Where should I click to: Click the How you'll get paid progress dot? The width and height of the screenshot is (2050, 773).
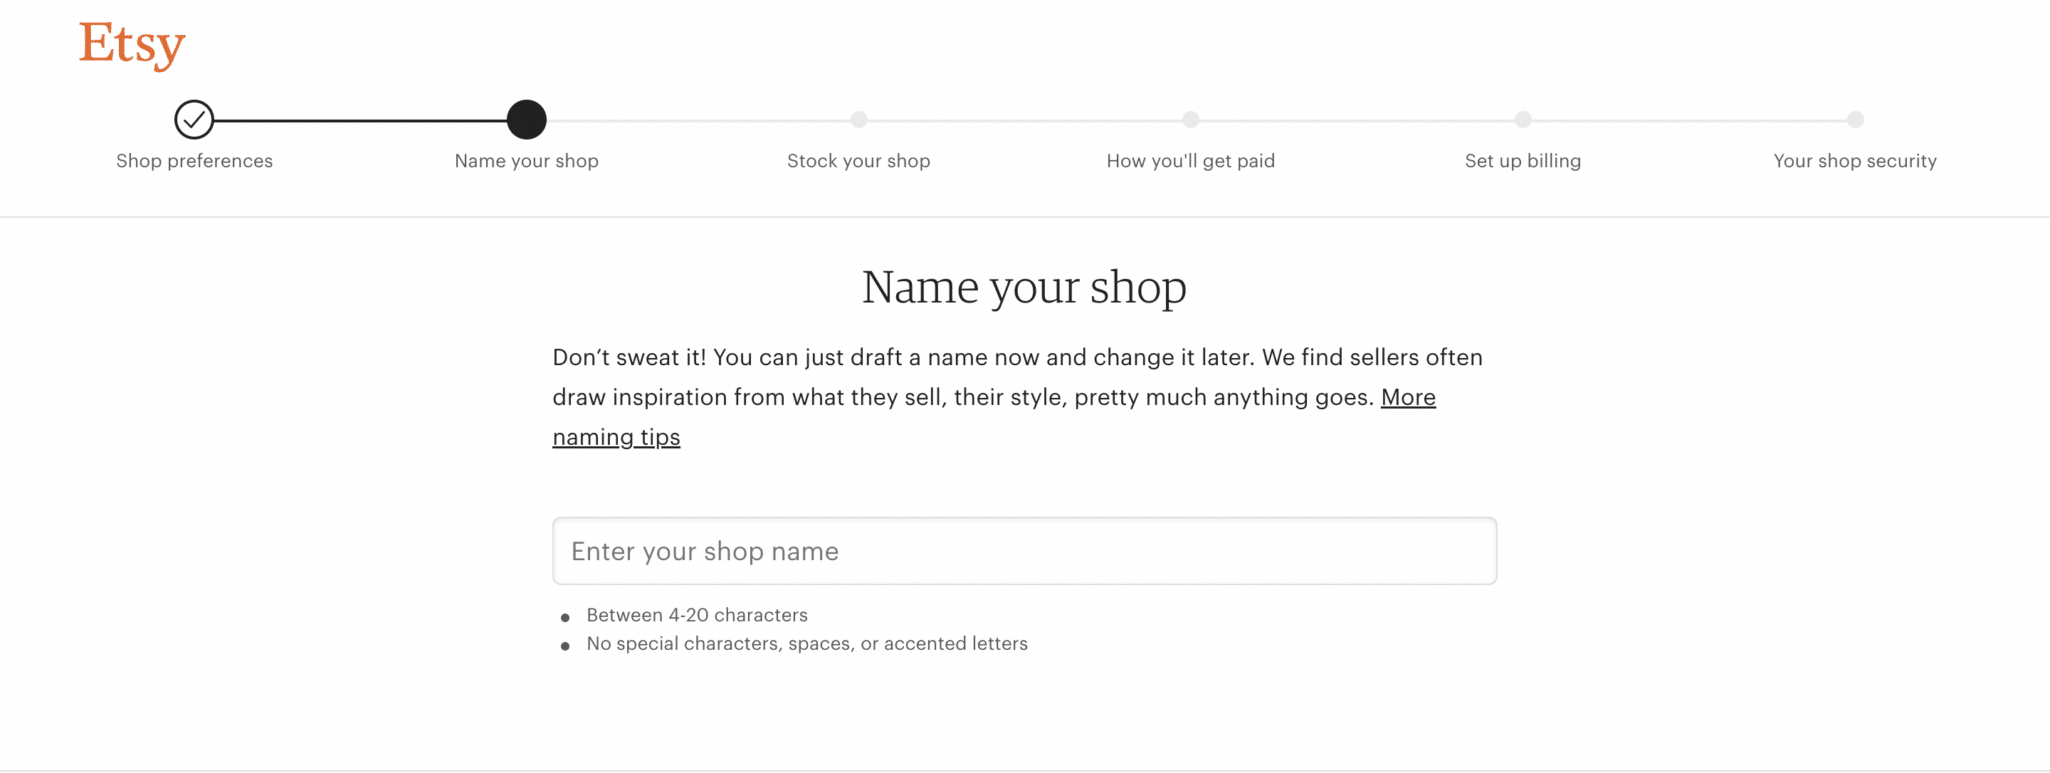point(1190,119)
